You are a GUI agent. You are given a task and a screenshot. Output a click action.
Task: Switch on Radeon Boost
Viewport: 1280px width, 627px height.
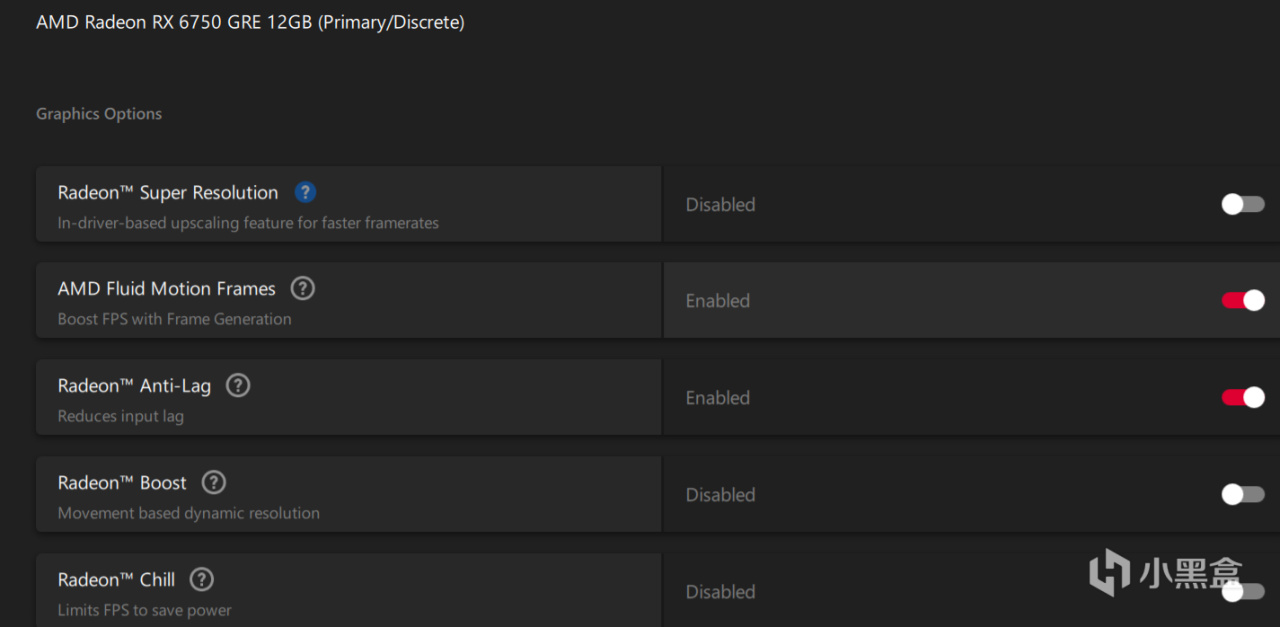click(x=1242, y=495)
